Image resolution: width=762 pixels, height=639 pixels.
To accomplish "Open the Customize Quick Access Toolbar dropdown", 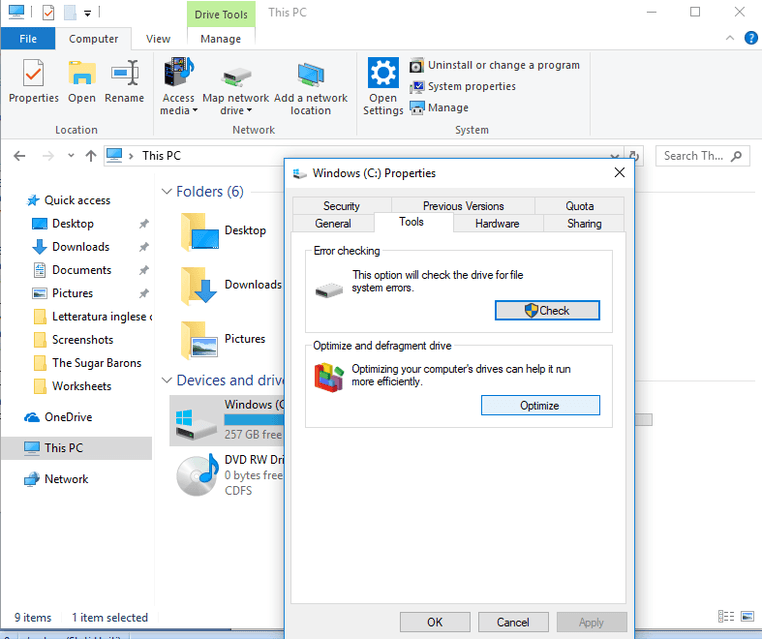I will (x=87, y=13).
